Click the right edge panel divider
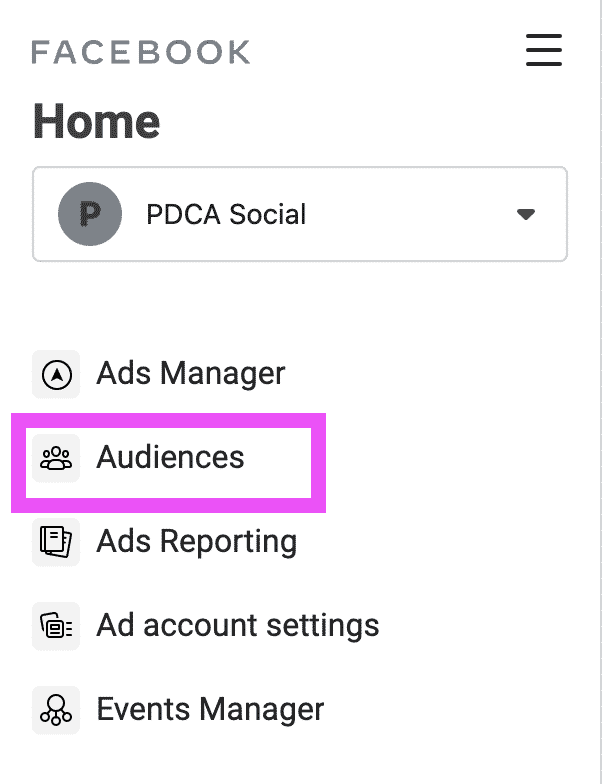Image resolution: width=602 pixels, height=784 pixels. (x=600, y=392)
